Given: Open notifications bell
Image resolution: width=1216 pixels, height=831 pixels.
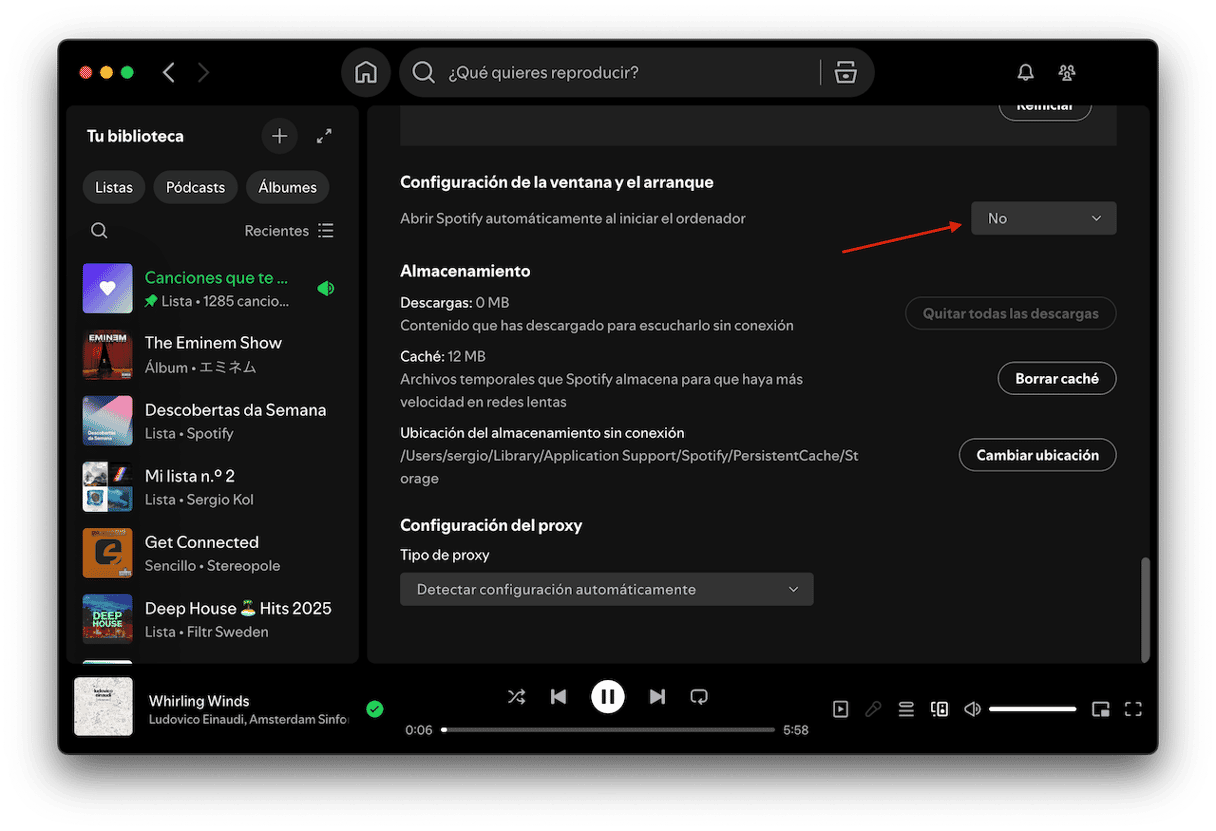Looking at the screenshot, I should (x=1025, y=72).
